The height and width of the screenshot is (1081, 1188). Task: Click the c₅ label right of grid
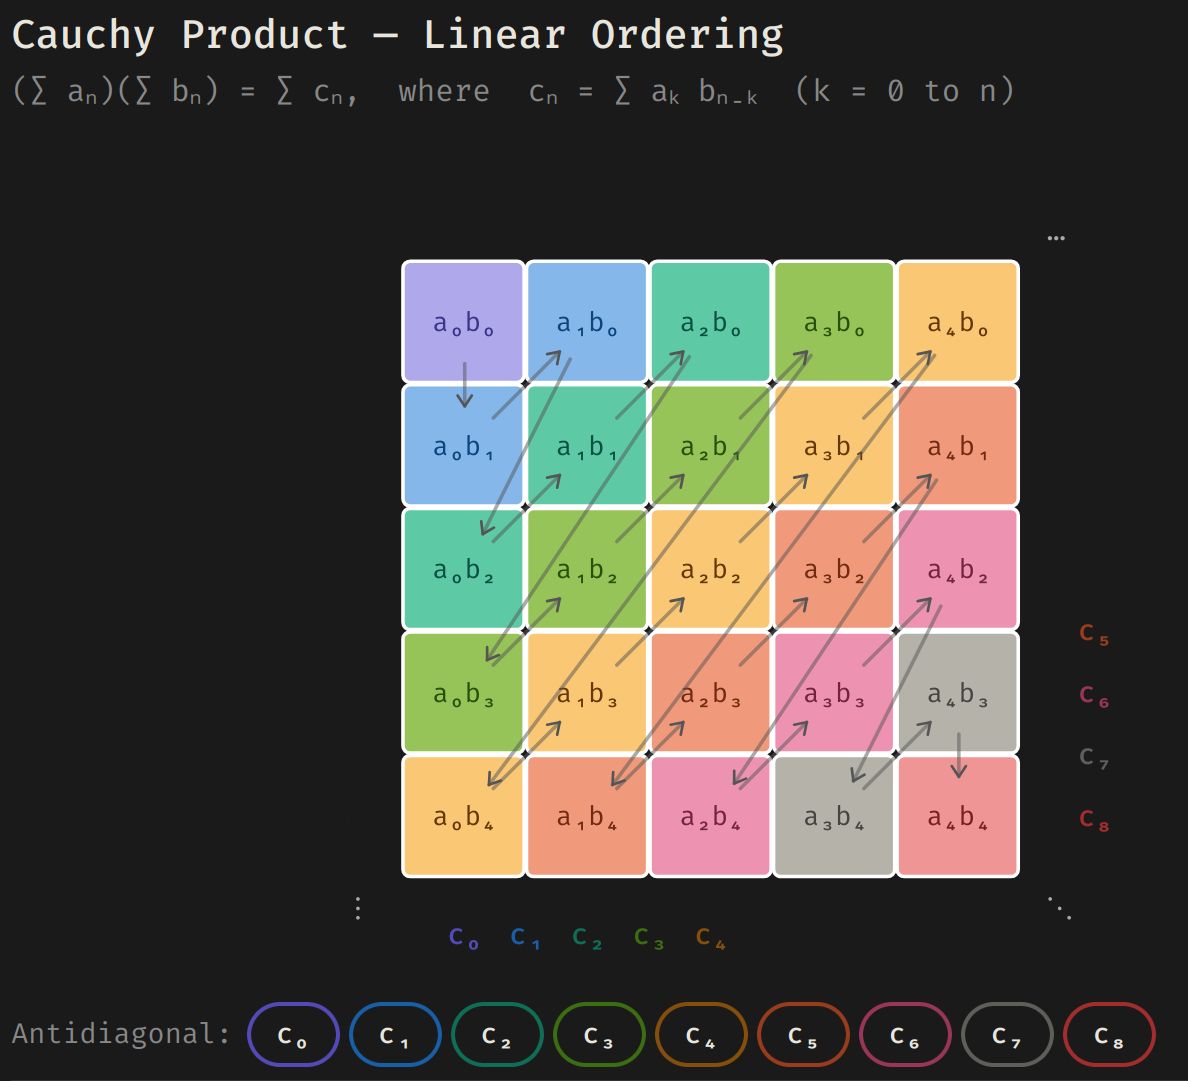click(1094, 634)
